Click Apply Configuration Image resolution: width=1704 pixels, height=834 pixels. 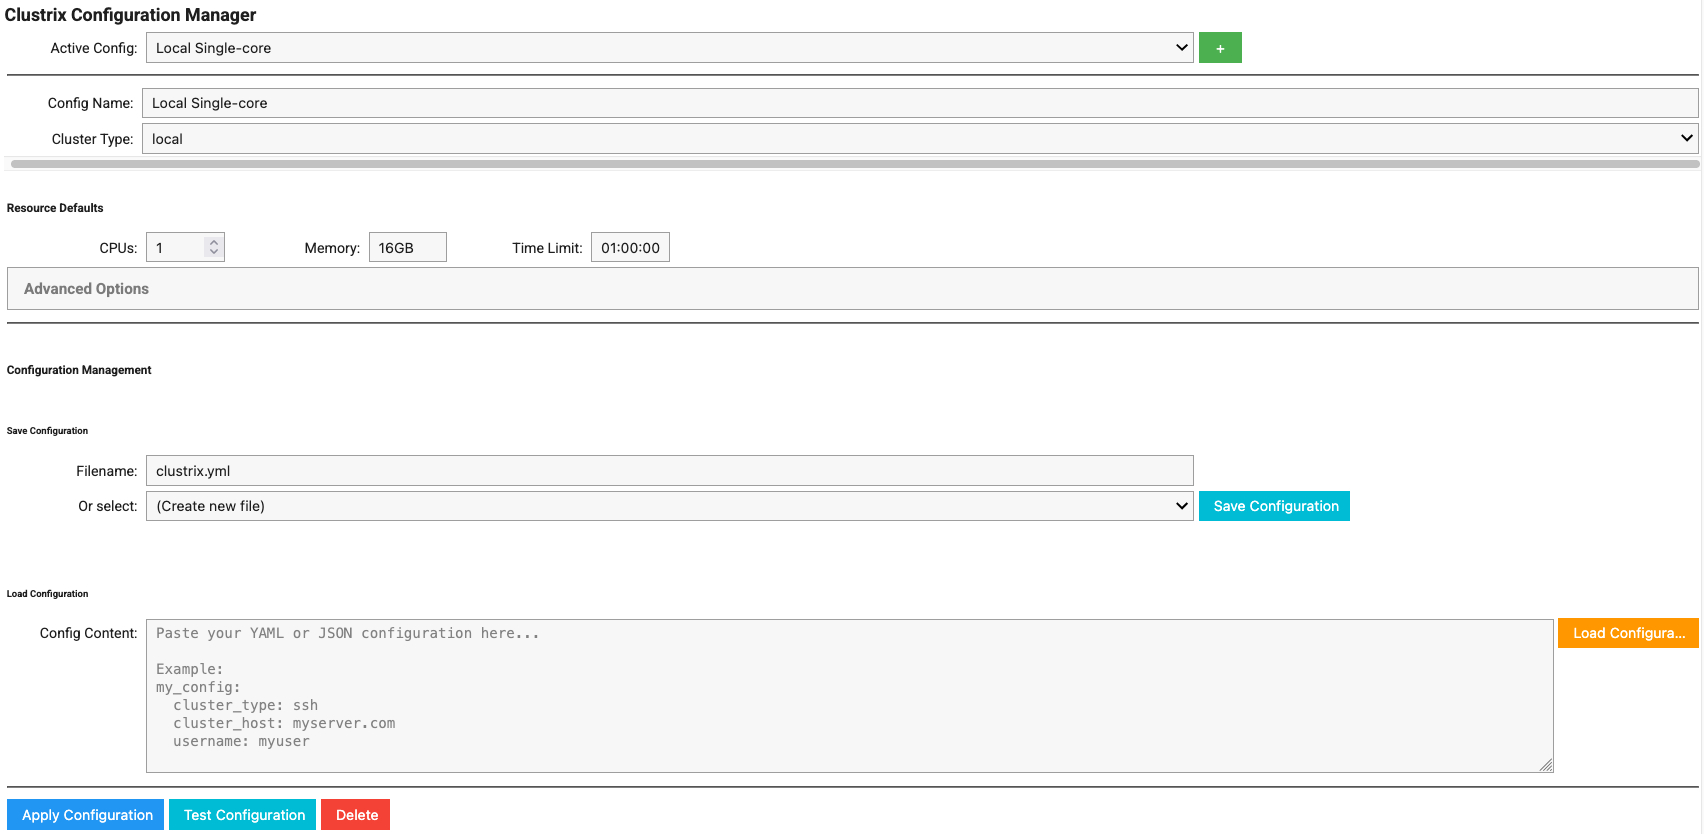coord(87,815)
